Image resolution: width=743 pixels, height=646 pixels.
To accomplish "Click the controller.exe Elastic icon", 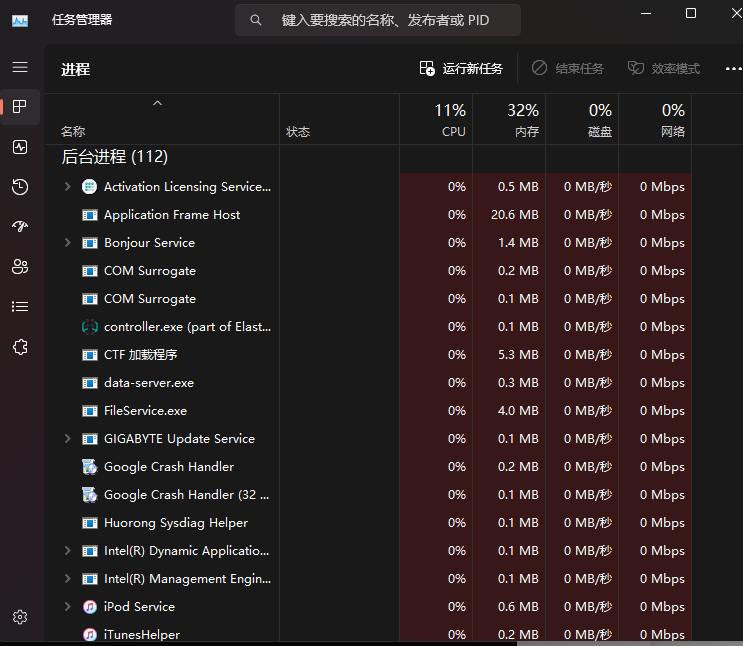I will 90,327.
